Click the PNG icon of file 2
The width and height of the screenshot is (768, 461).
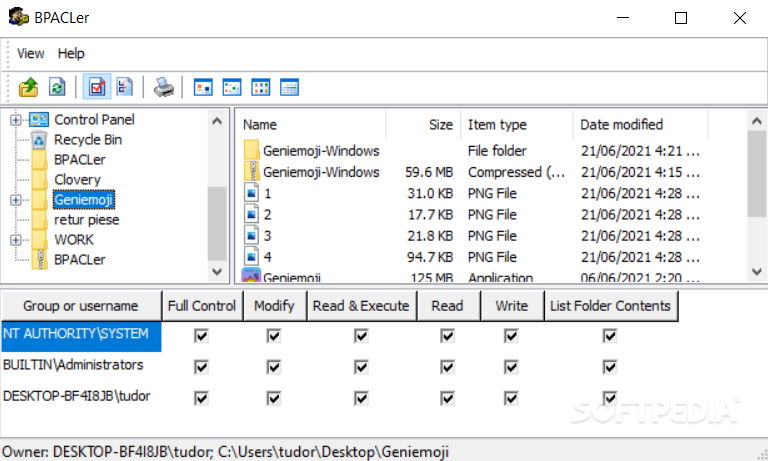pyautogui.click(x=251, y=214)
